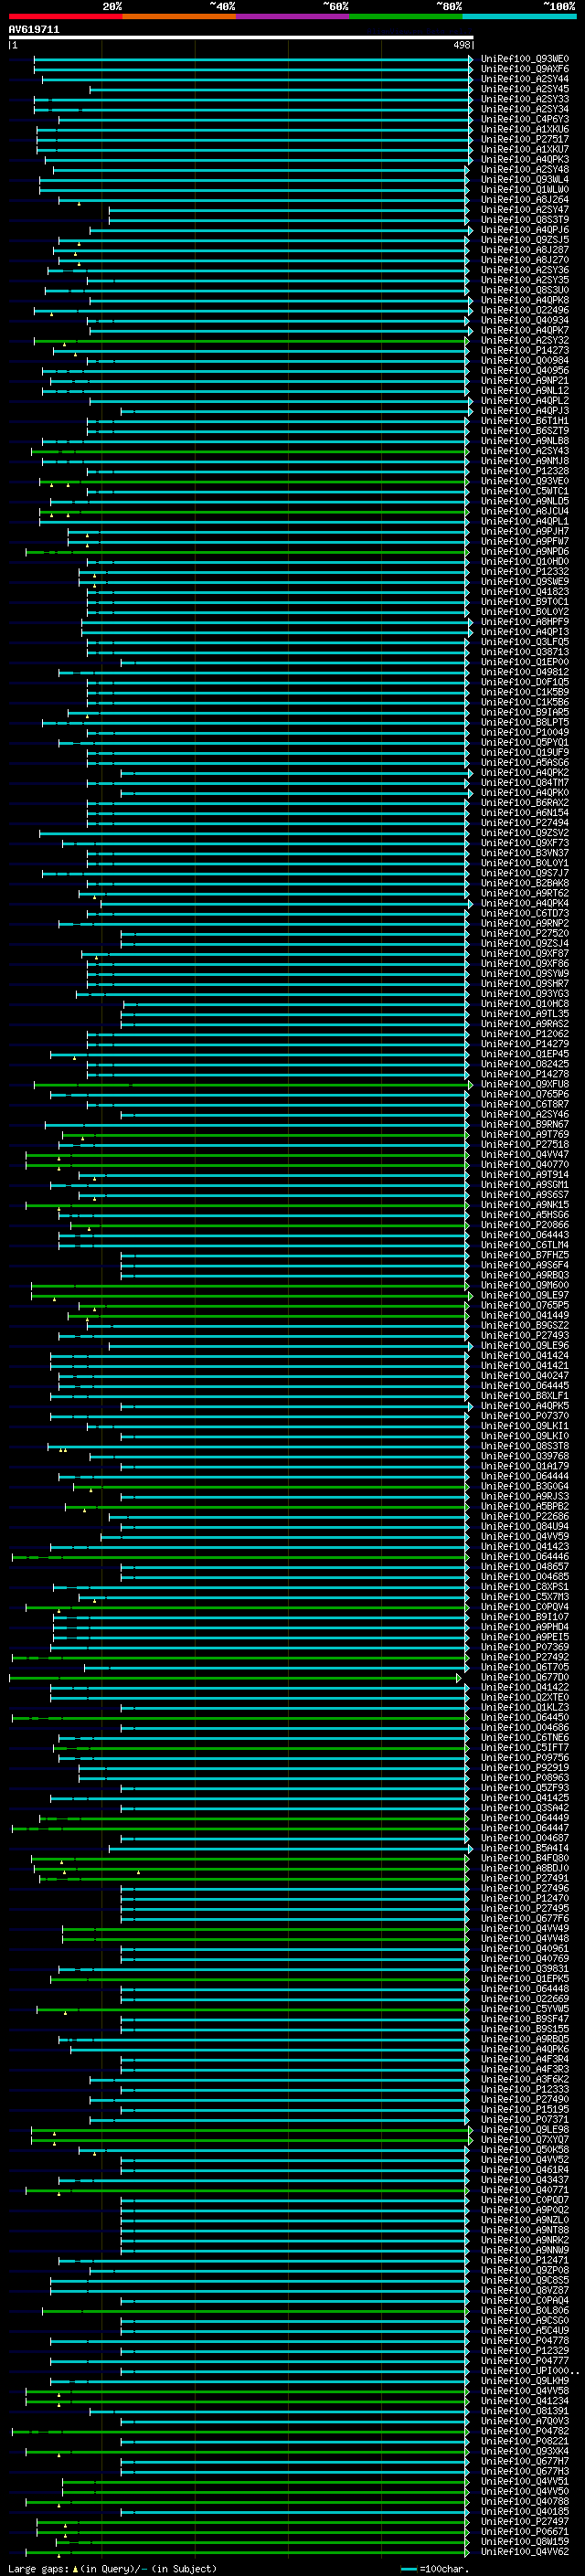Open hit UniRef100_Q93WE0
585x2576 pixels.
(x=525, y=59)
